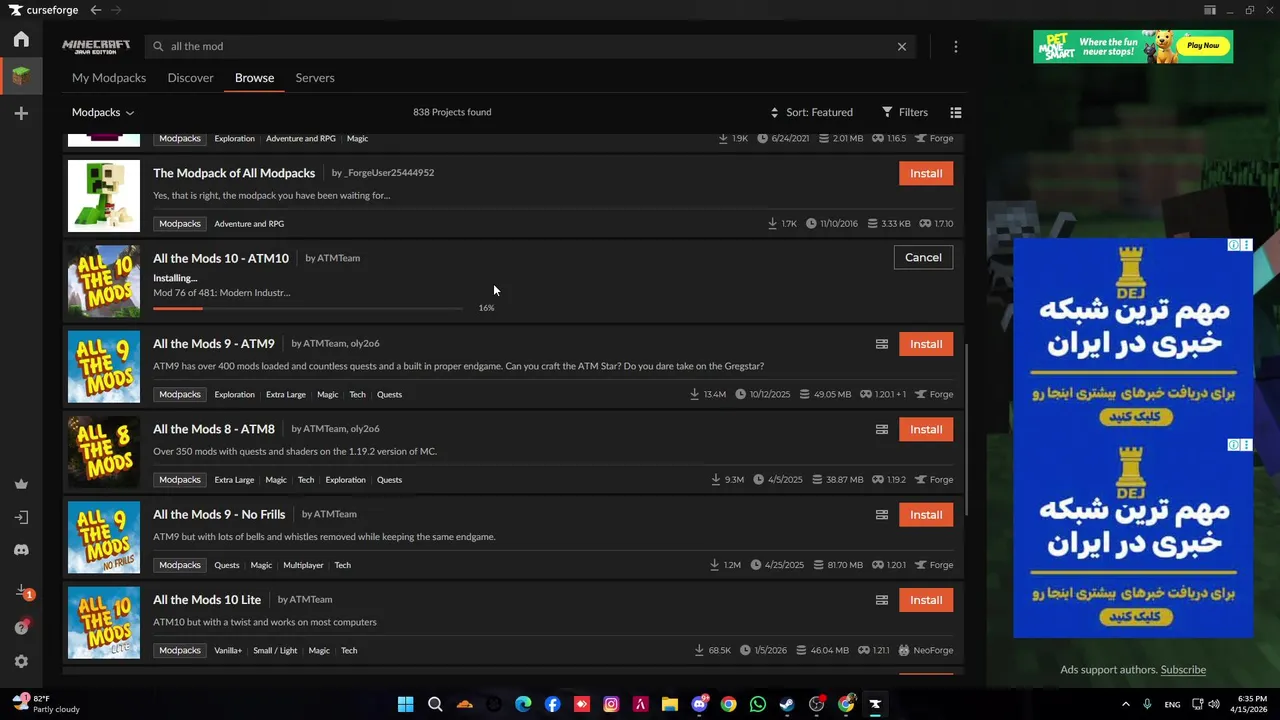Install All the Mods 10 Lite
Image resolution: width=1280 pixels, height=720 pixels.
(x=926, y=600)
